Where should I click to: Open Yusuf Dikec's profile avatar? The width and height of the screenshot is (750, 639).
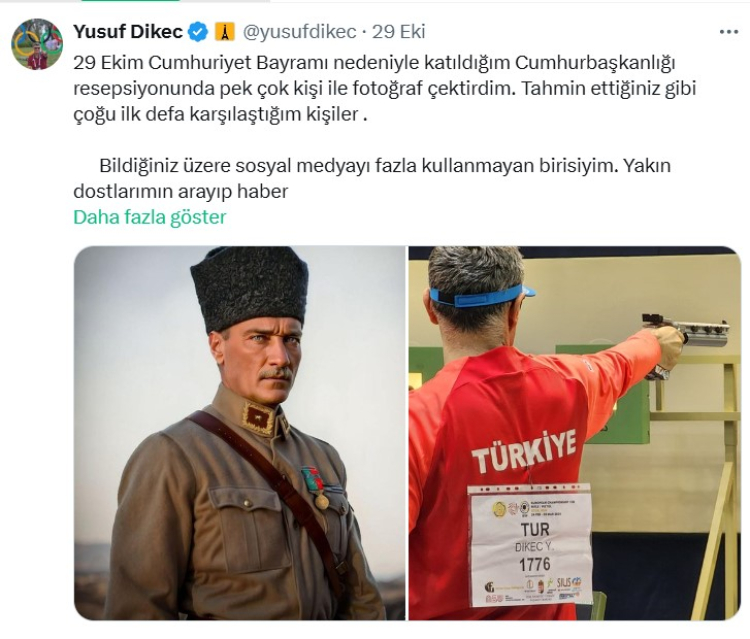37,44
